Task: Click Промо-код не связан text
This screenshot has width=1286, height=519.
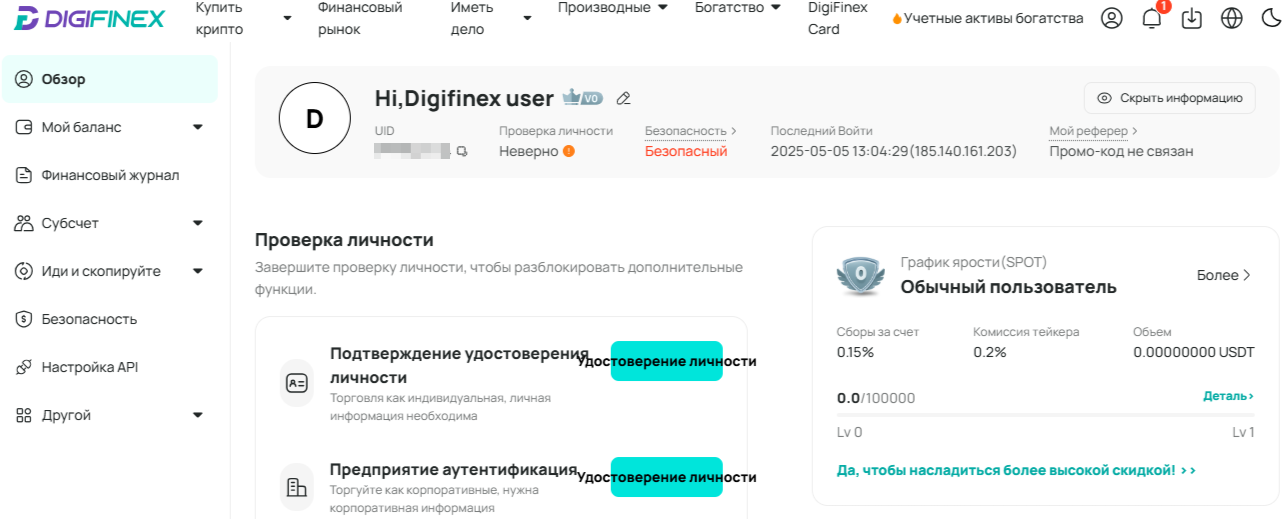Action: (1121, 151)
